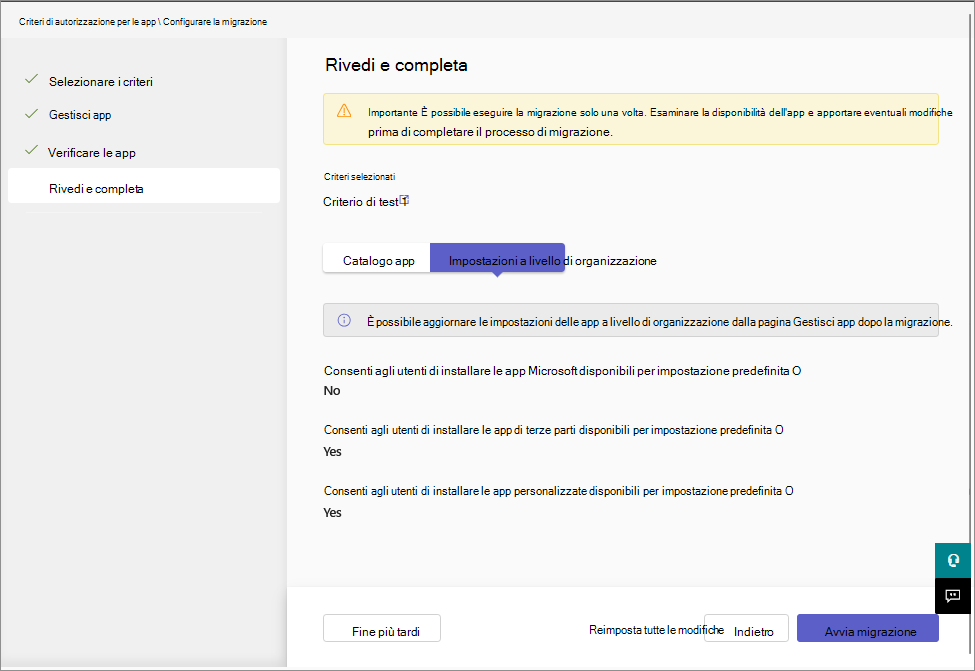Click Reimposta tutte le modifiche

pyautogui.click(x=656, y=630)
